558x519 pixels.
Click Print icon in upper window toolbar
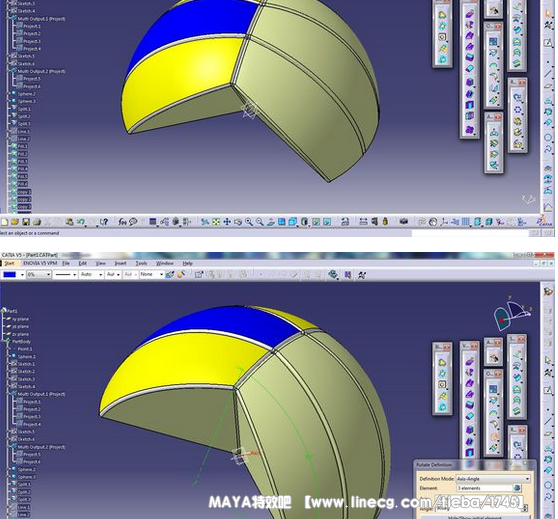(37, 222)
